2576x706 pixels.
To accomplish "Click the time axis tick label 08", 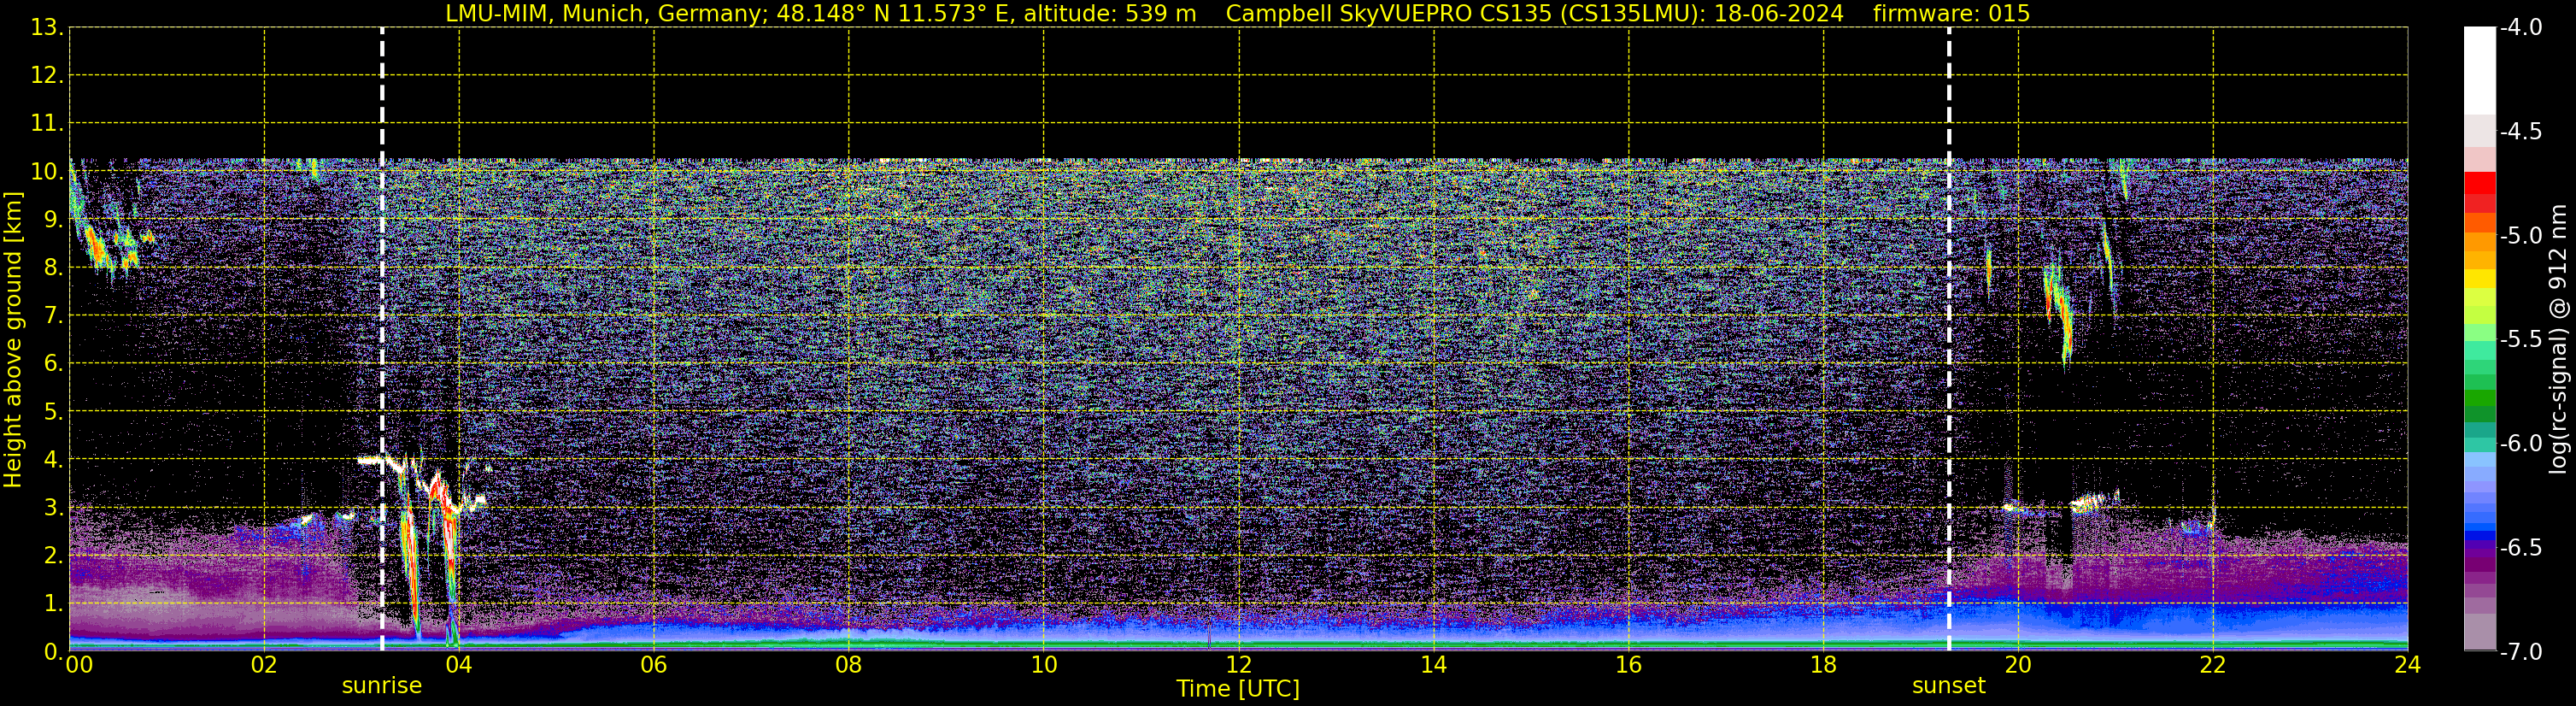I will [849, 665].
